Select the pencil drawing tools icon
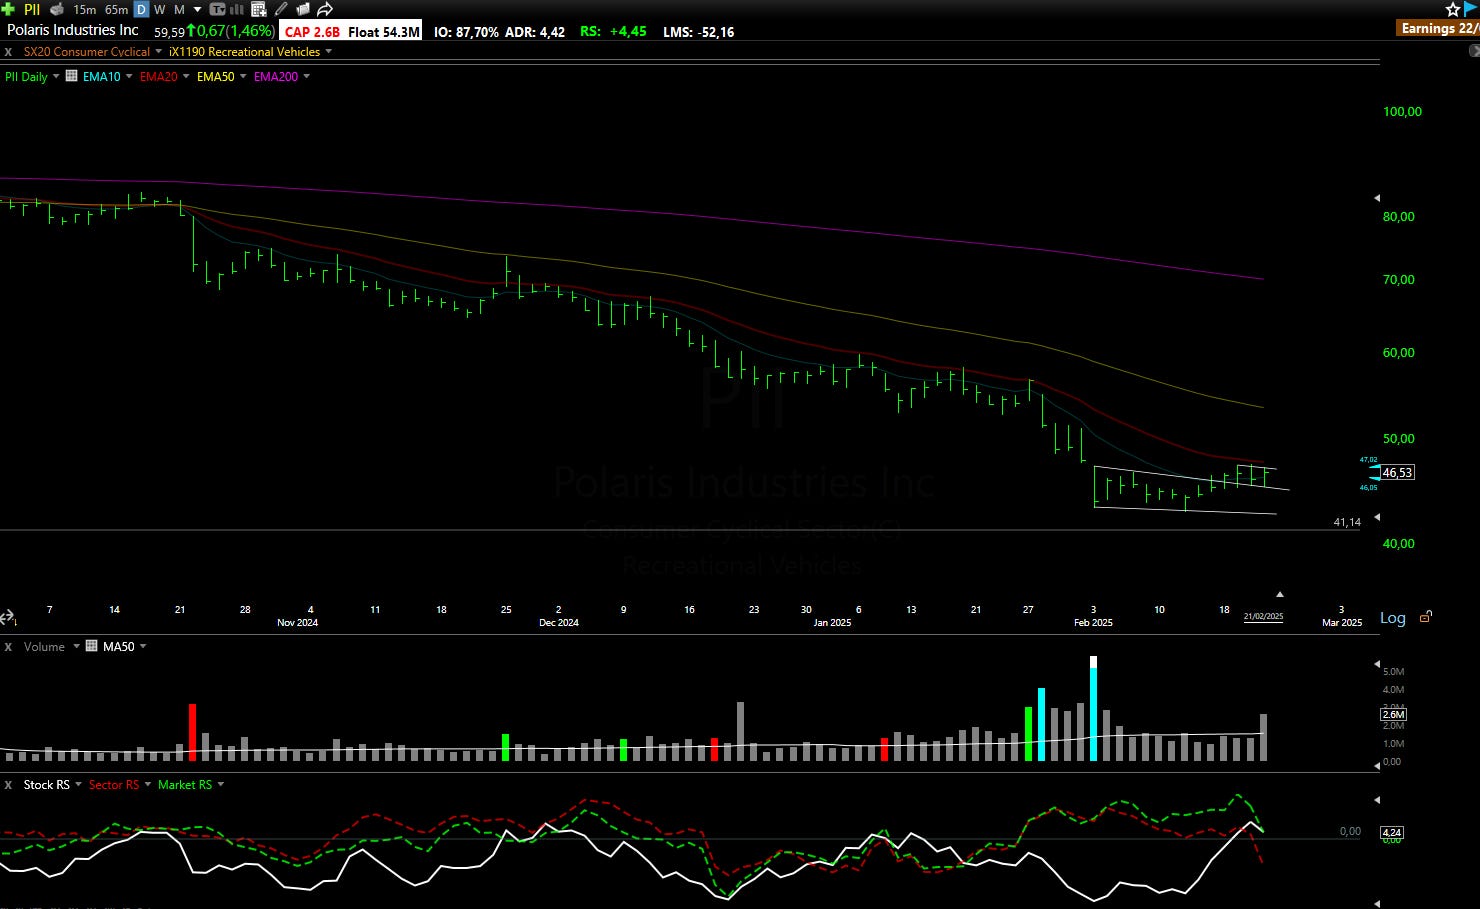1480x909 pixels. click(x=281, y=9)
